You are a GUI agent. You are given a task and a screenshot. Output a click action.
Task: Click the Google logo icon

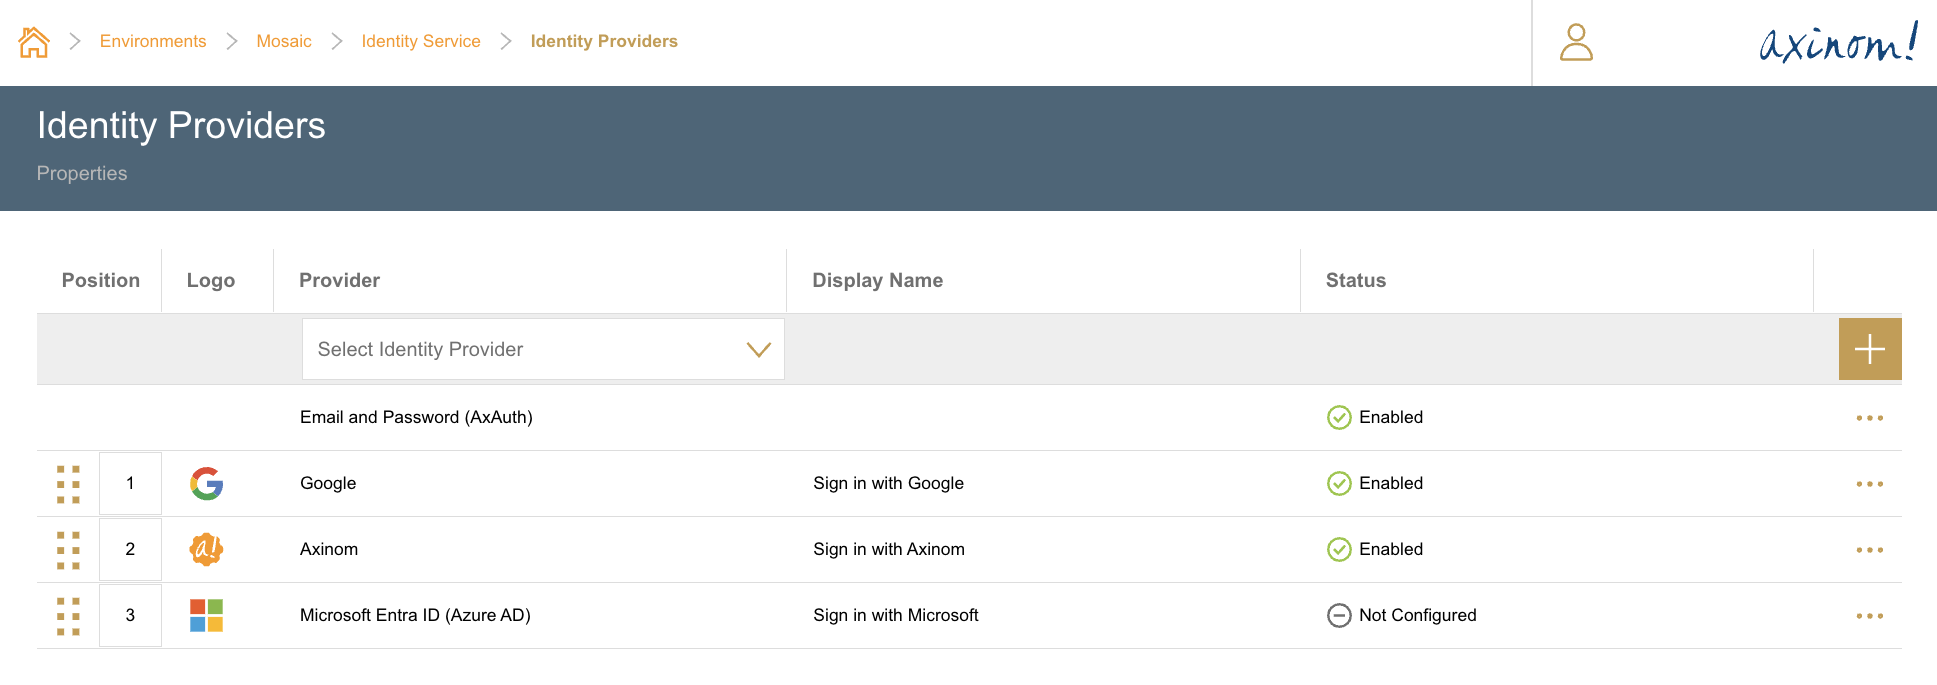[x=206, y=484]
